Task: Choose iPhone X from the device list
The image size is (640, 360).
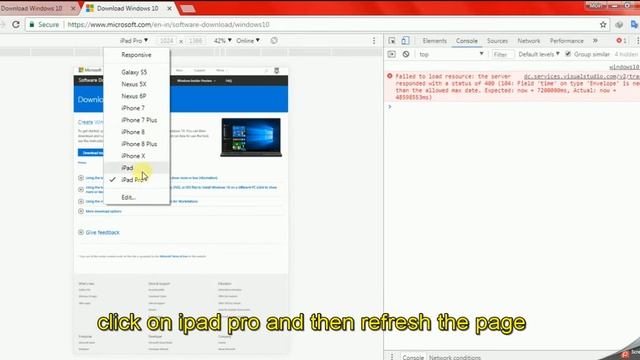Action: coord(137,156)
